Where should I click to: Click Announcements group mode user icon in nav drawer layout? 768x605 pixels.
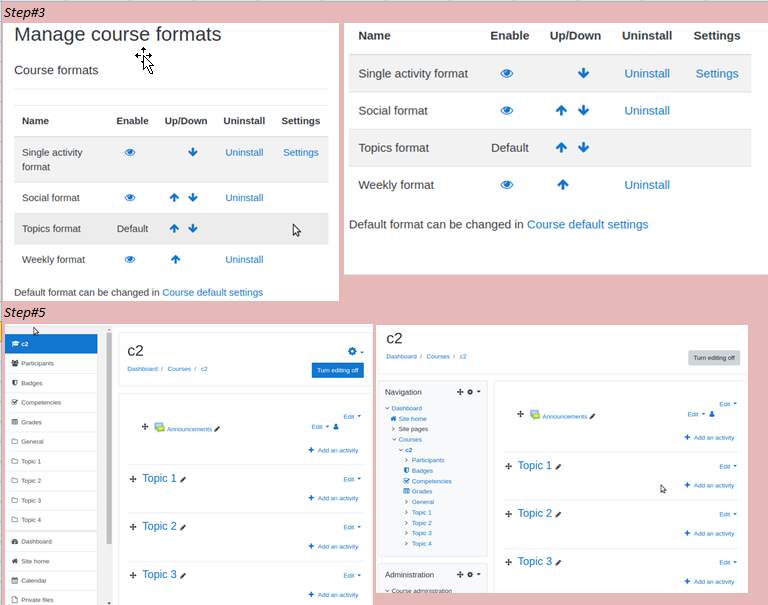(x=336, y=427)
